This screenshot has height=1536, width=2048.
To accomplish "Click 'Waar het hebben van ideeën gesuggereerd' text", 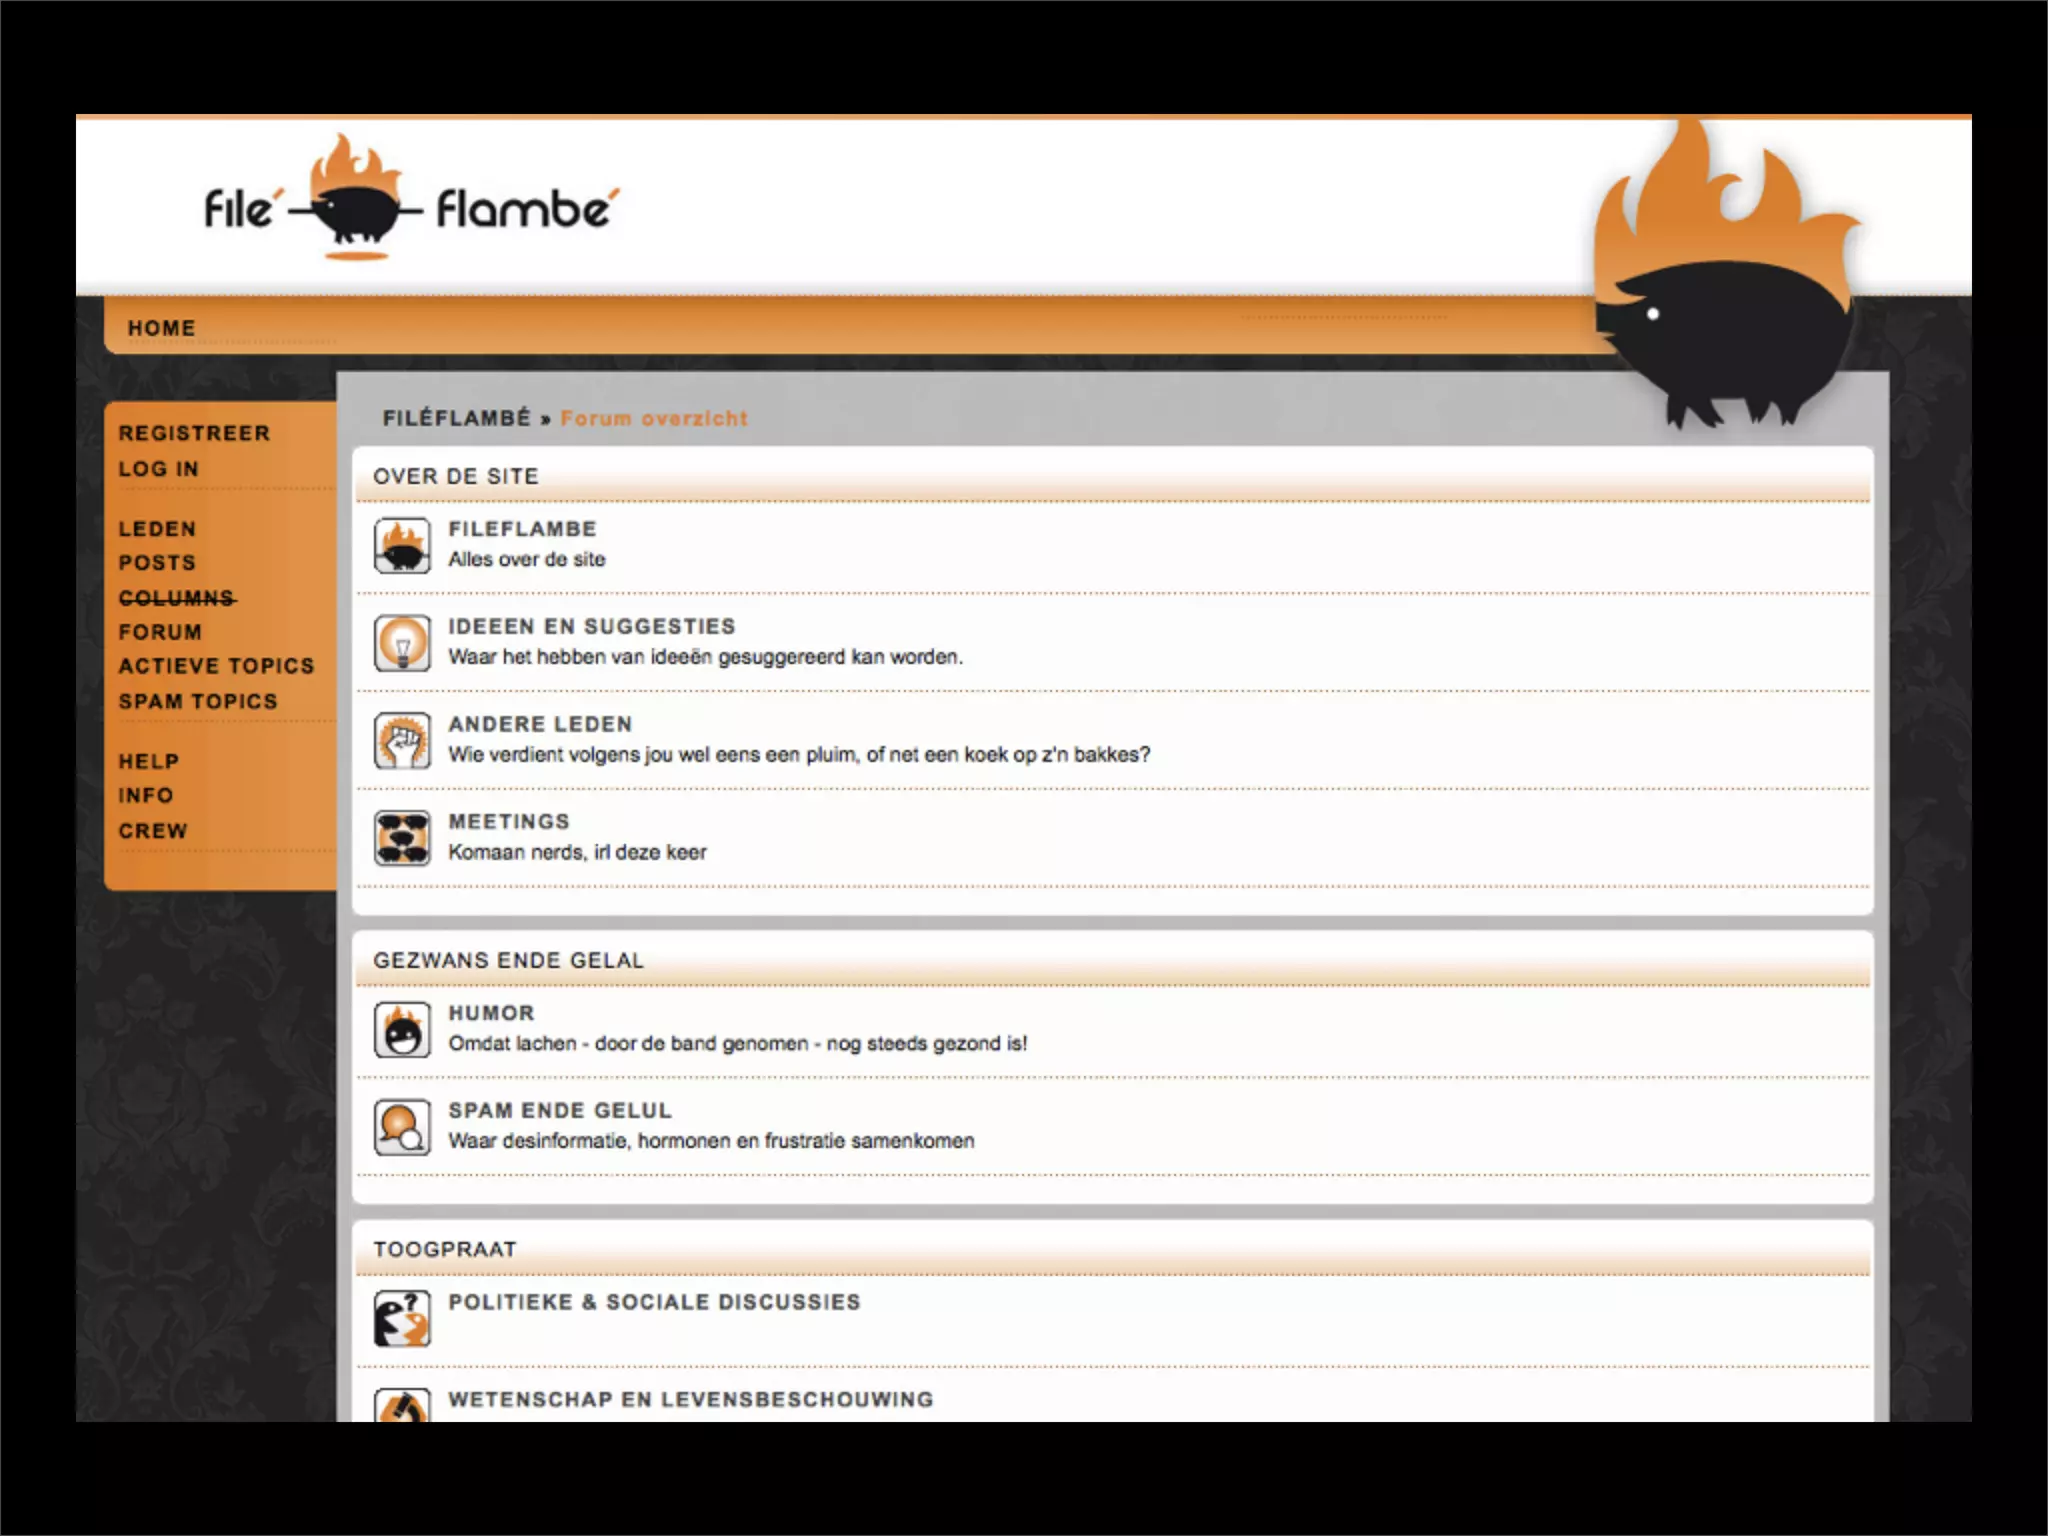I will coord(706,657).
